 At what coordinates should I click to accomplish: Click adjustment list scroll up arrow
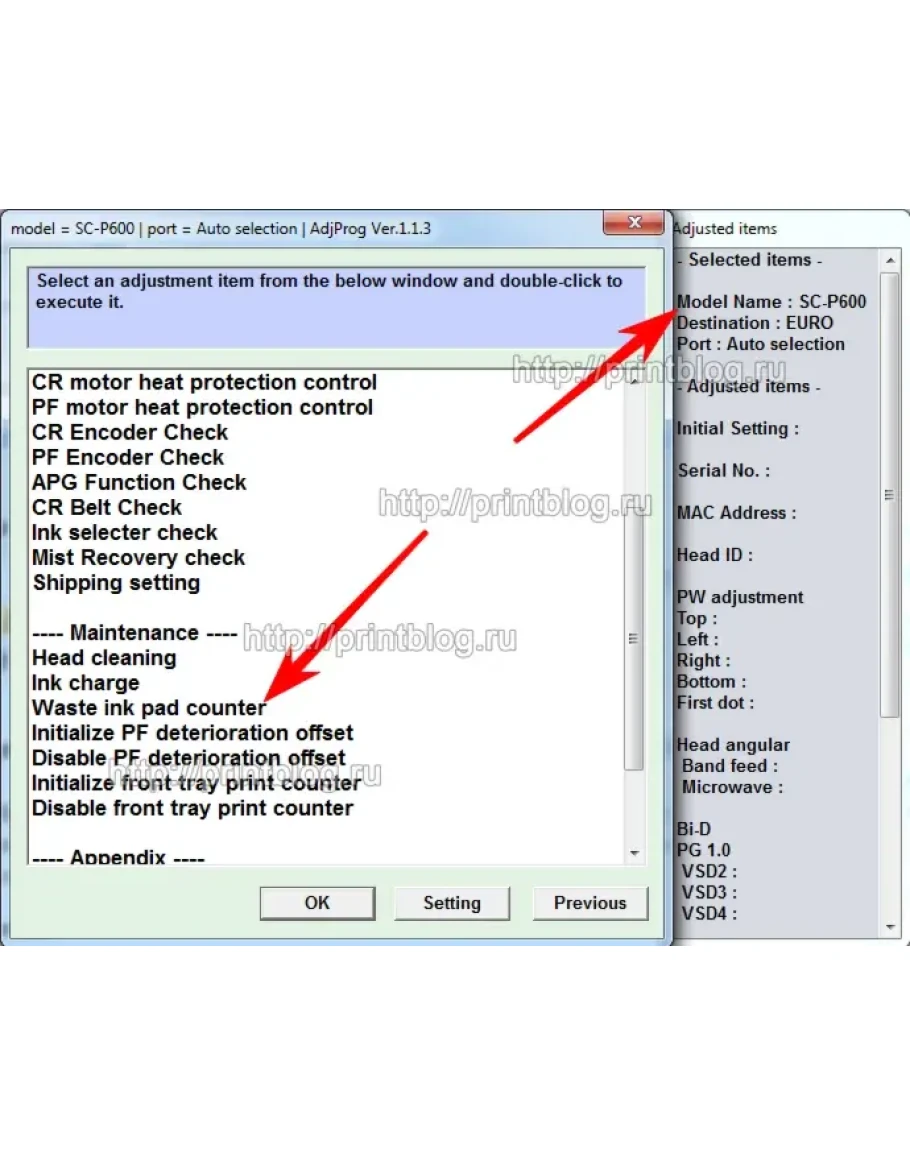pos(634,380)
